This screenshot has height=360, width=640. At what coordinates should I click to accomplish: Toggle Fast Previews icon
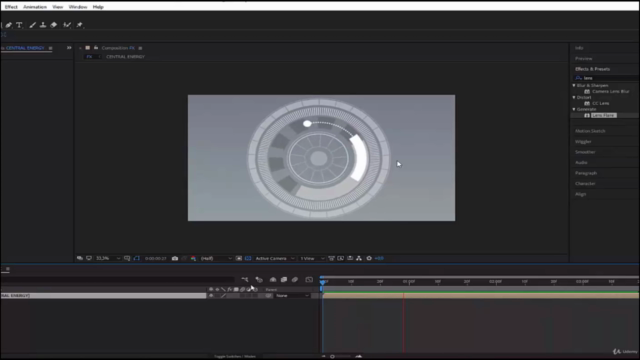point(340,258)
